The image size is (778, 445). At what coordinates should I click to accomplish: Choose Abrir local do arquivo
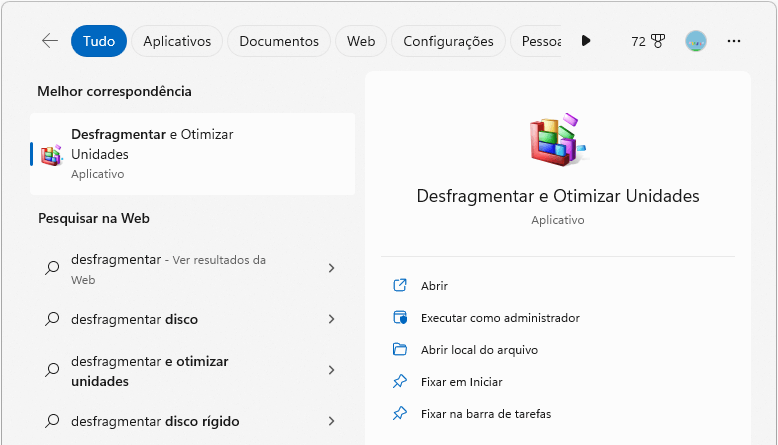479,350
